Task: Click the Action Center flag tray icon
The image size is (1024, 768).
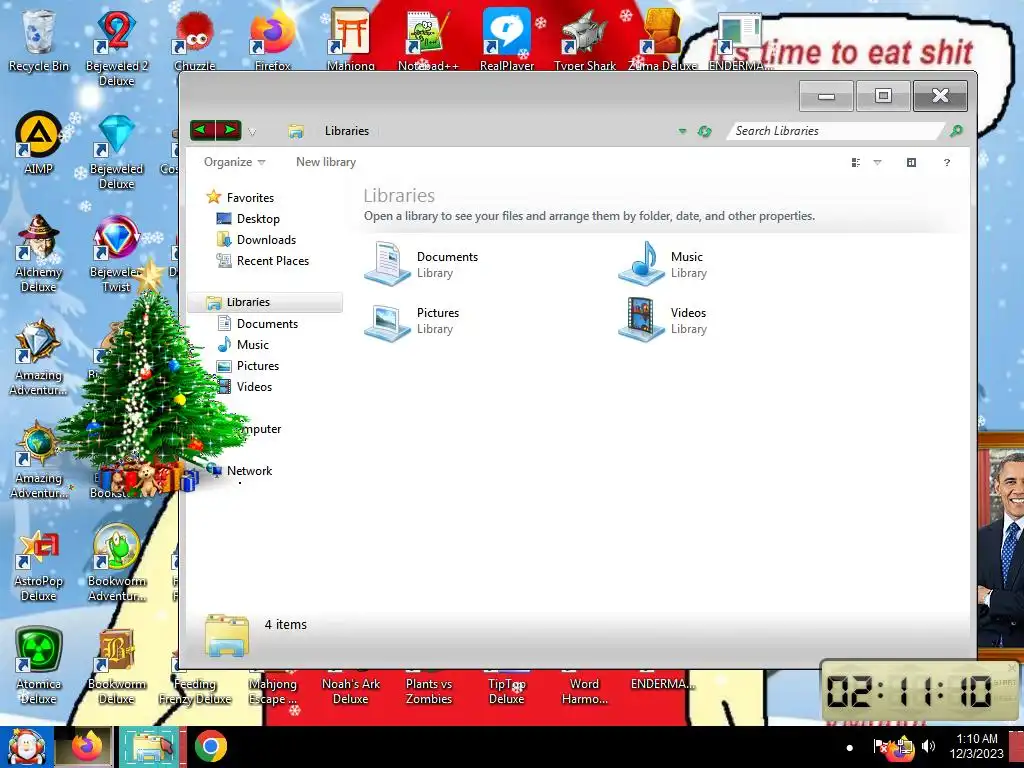Action: click(880, 746)
